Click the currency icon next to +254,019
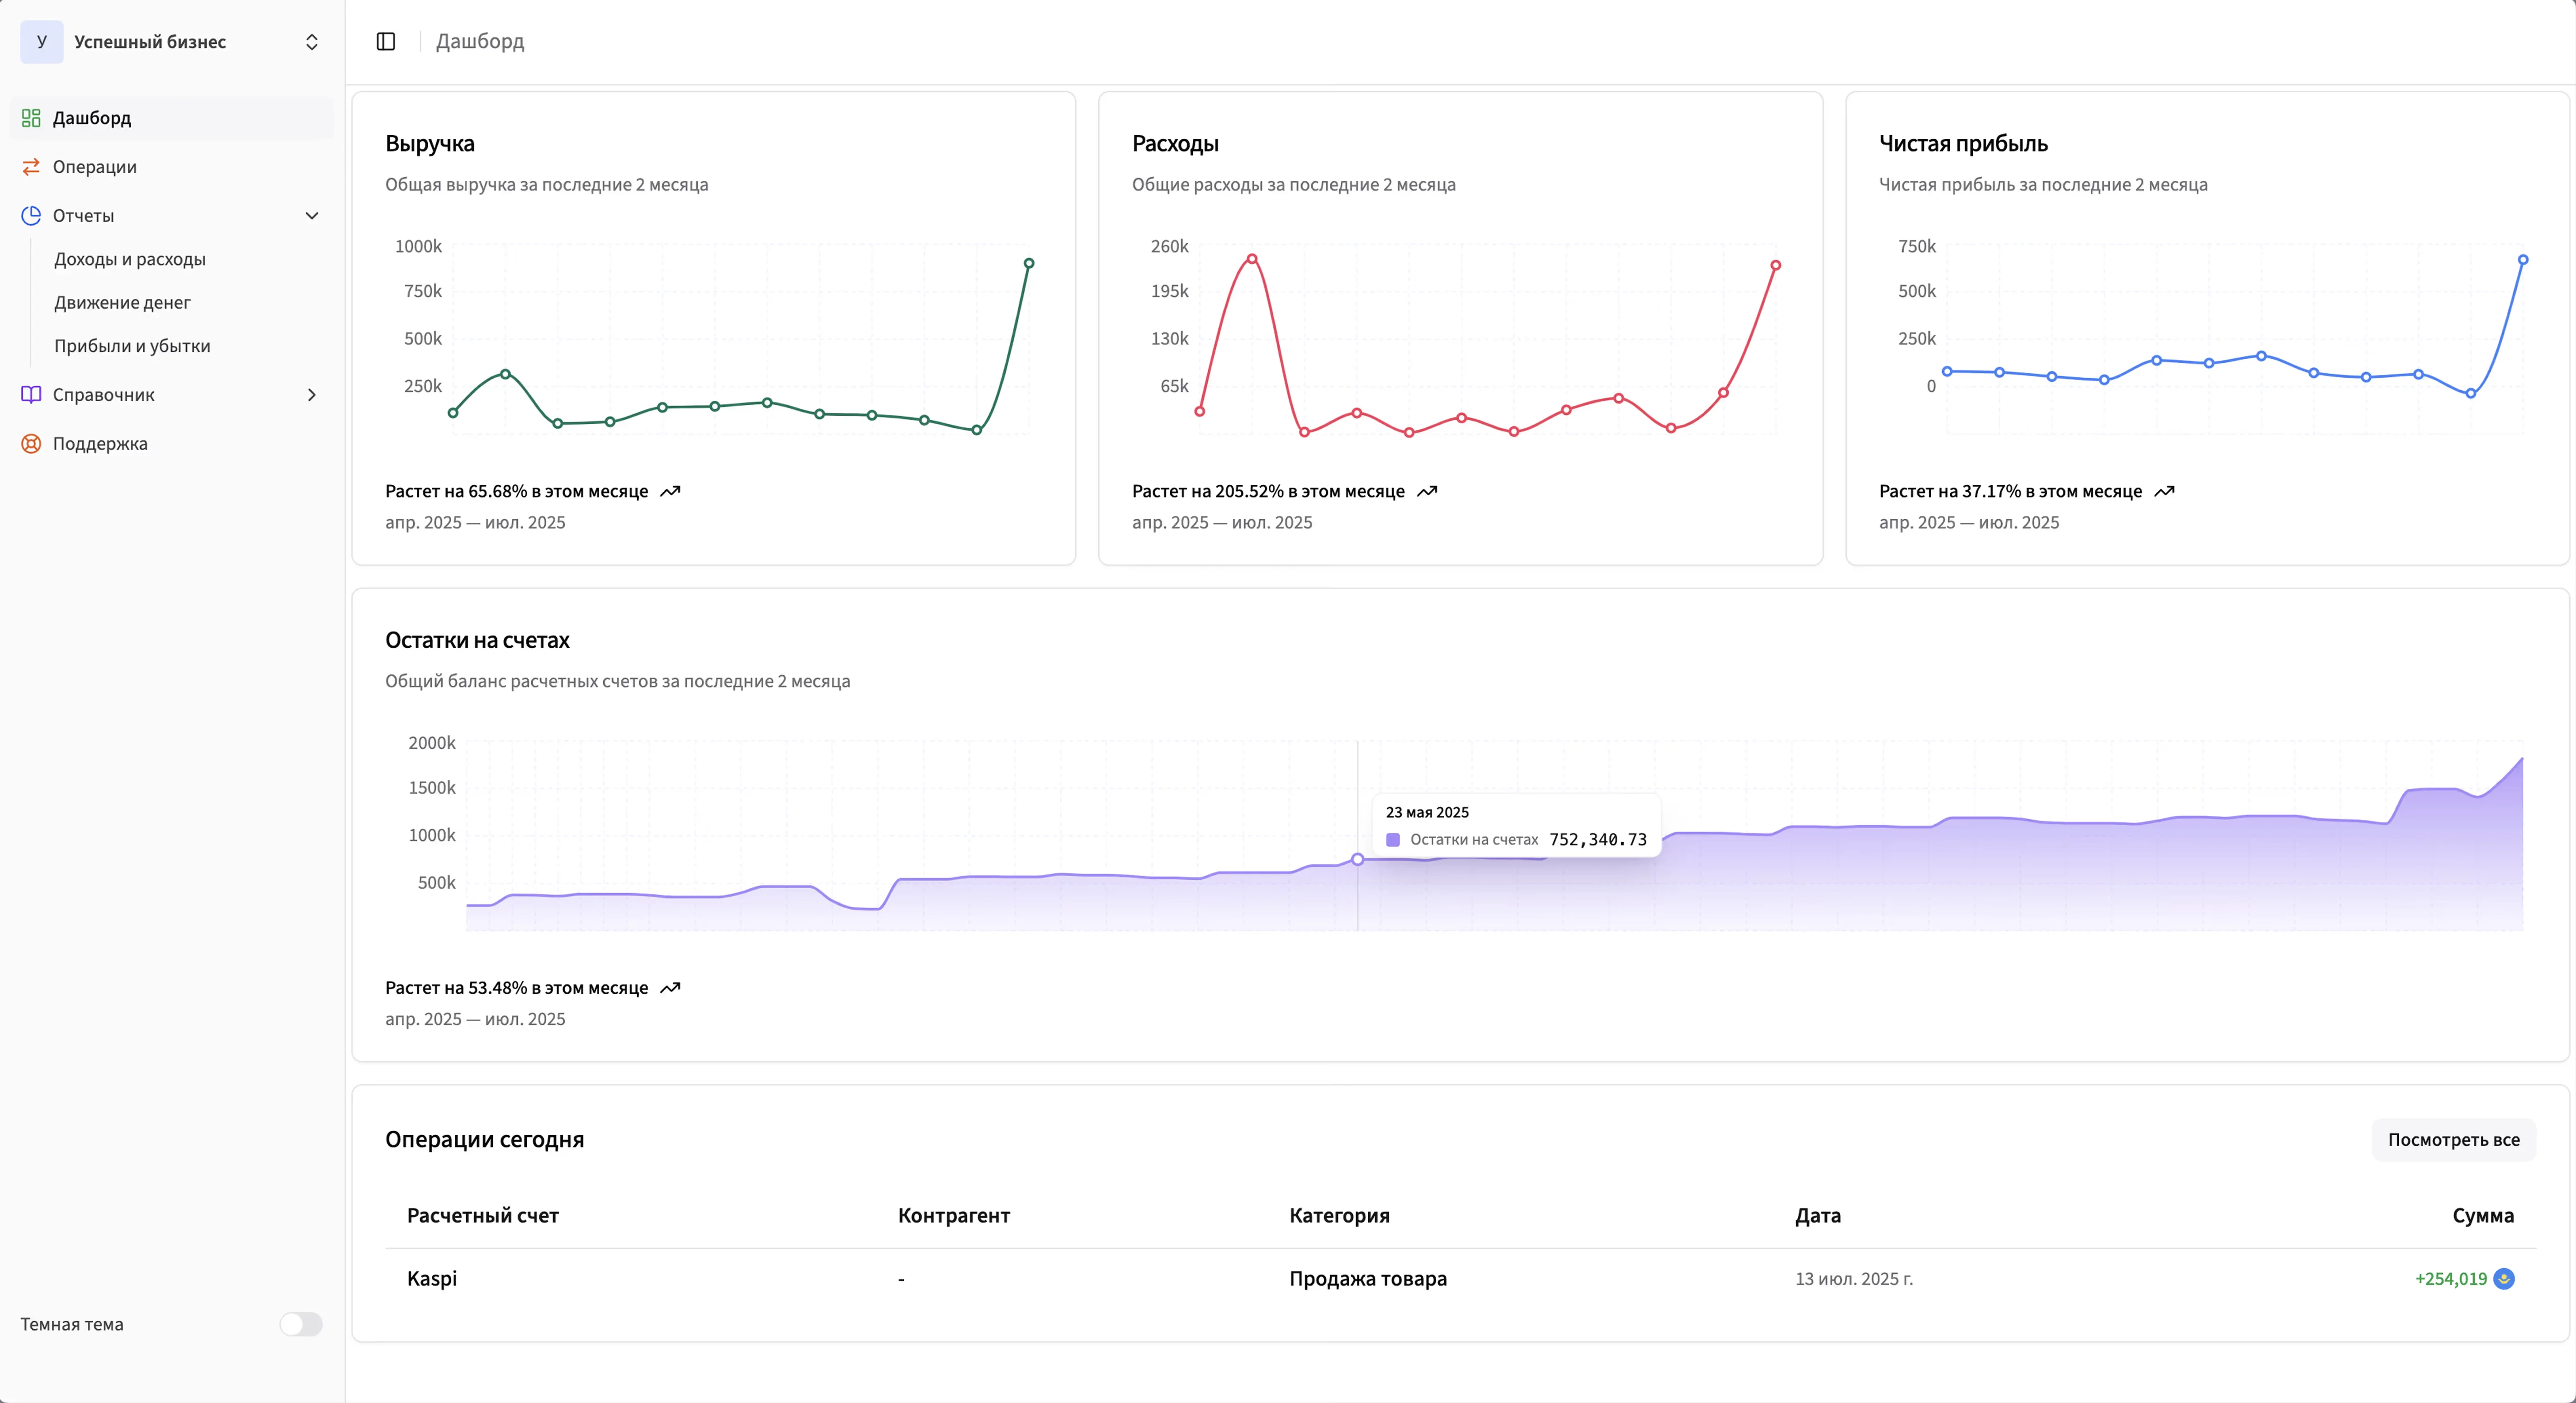The height and width of the screenshot is (1403, 2576). point(2504,1279)
